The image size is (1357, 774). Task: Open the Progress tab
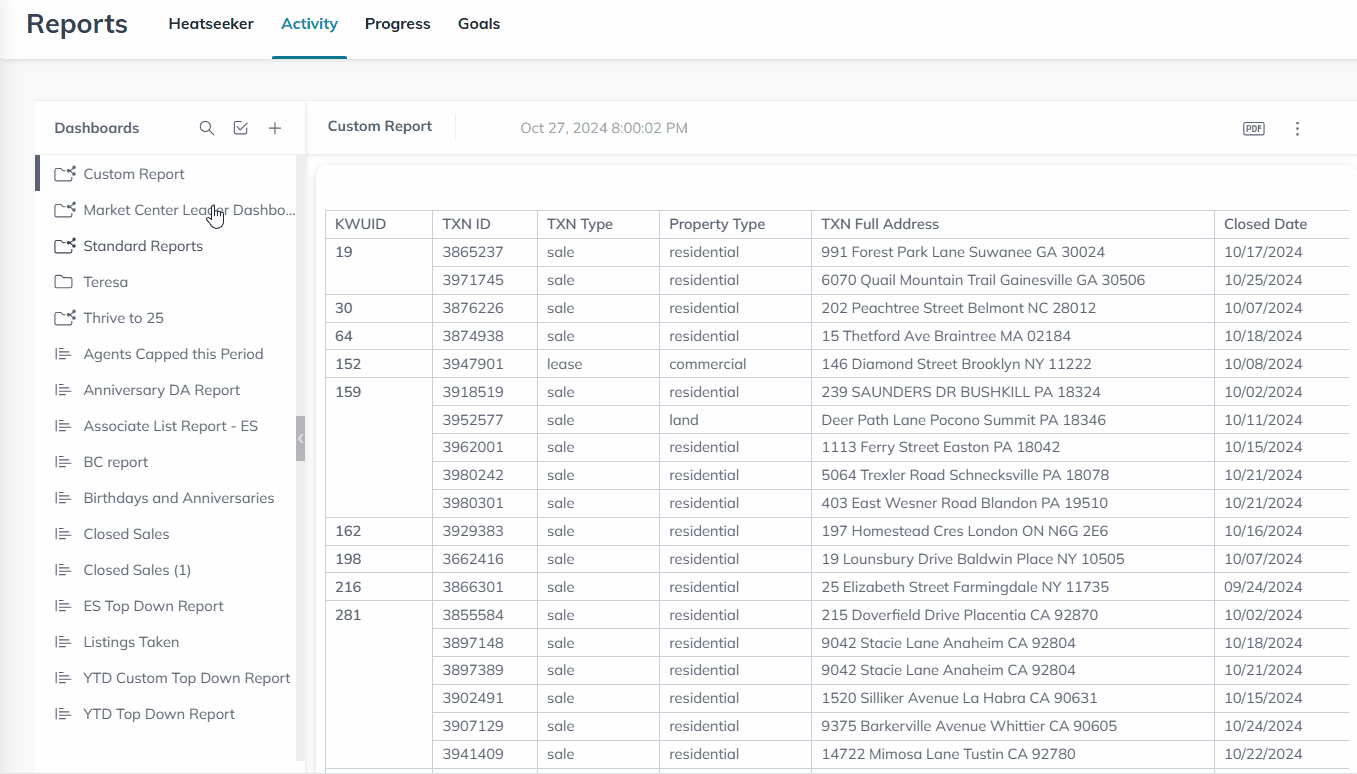(x=397, y=24)
